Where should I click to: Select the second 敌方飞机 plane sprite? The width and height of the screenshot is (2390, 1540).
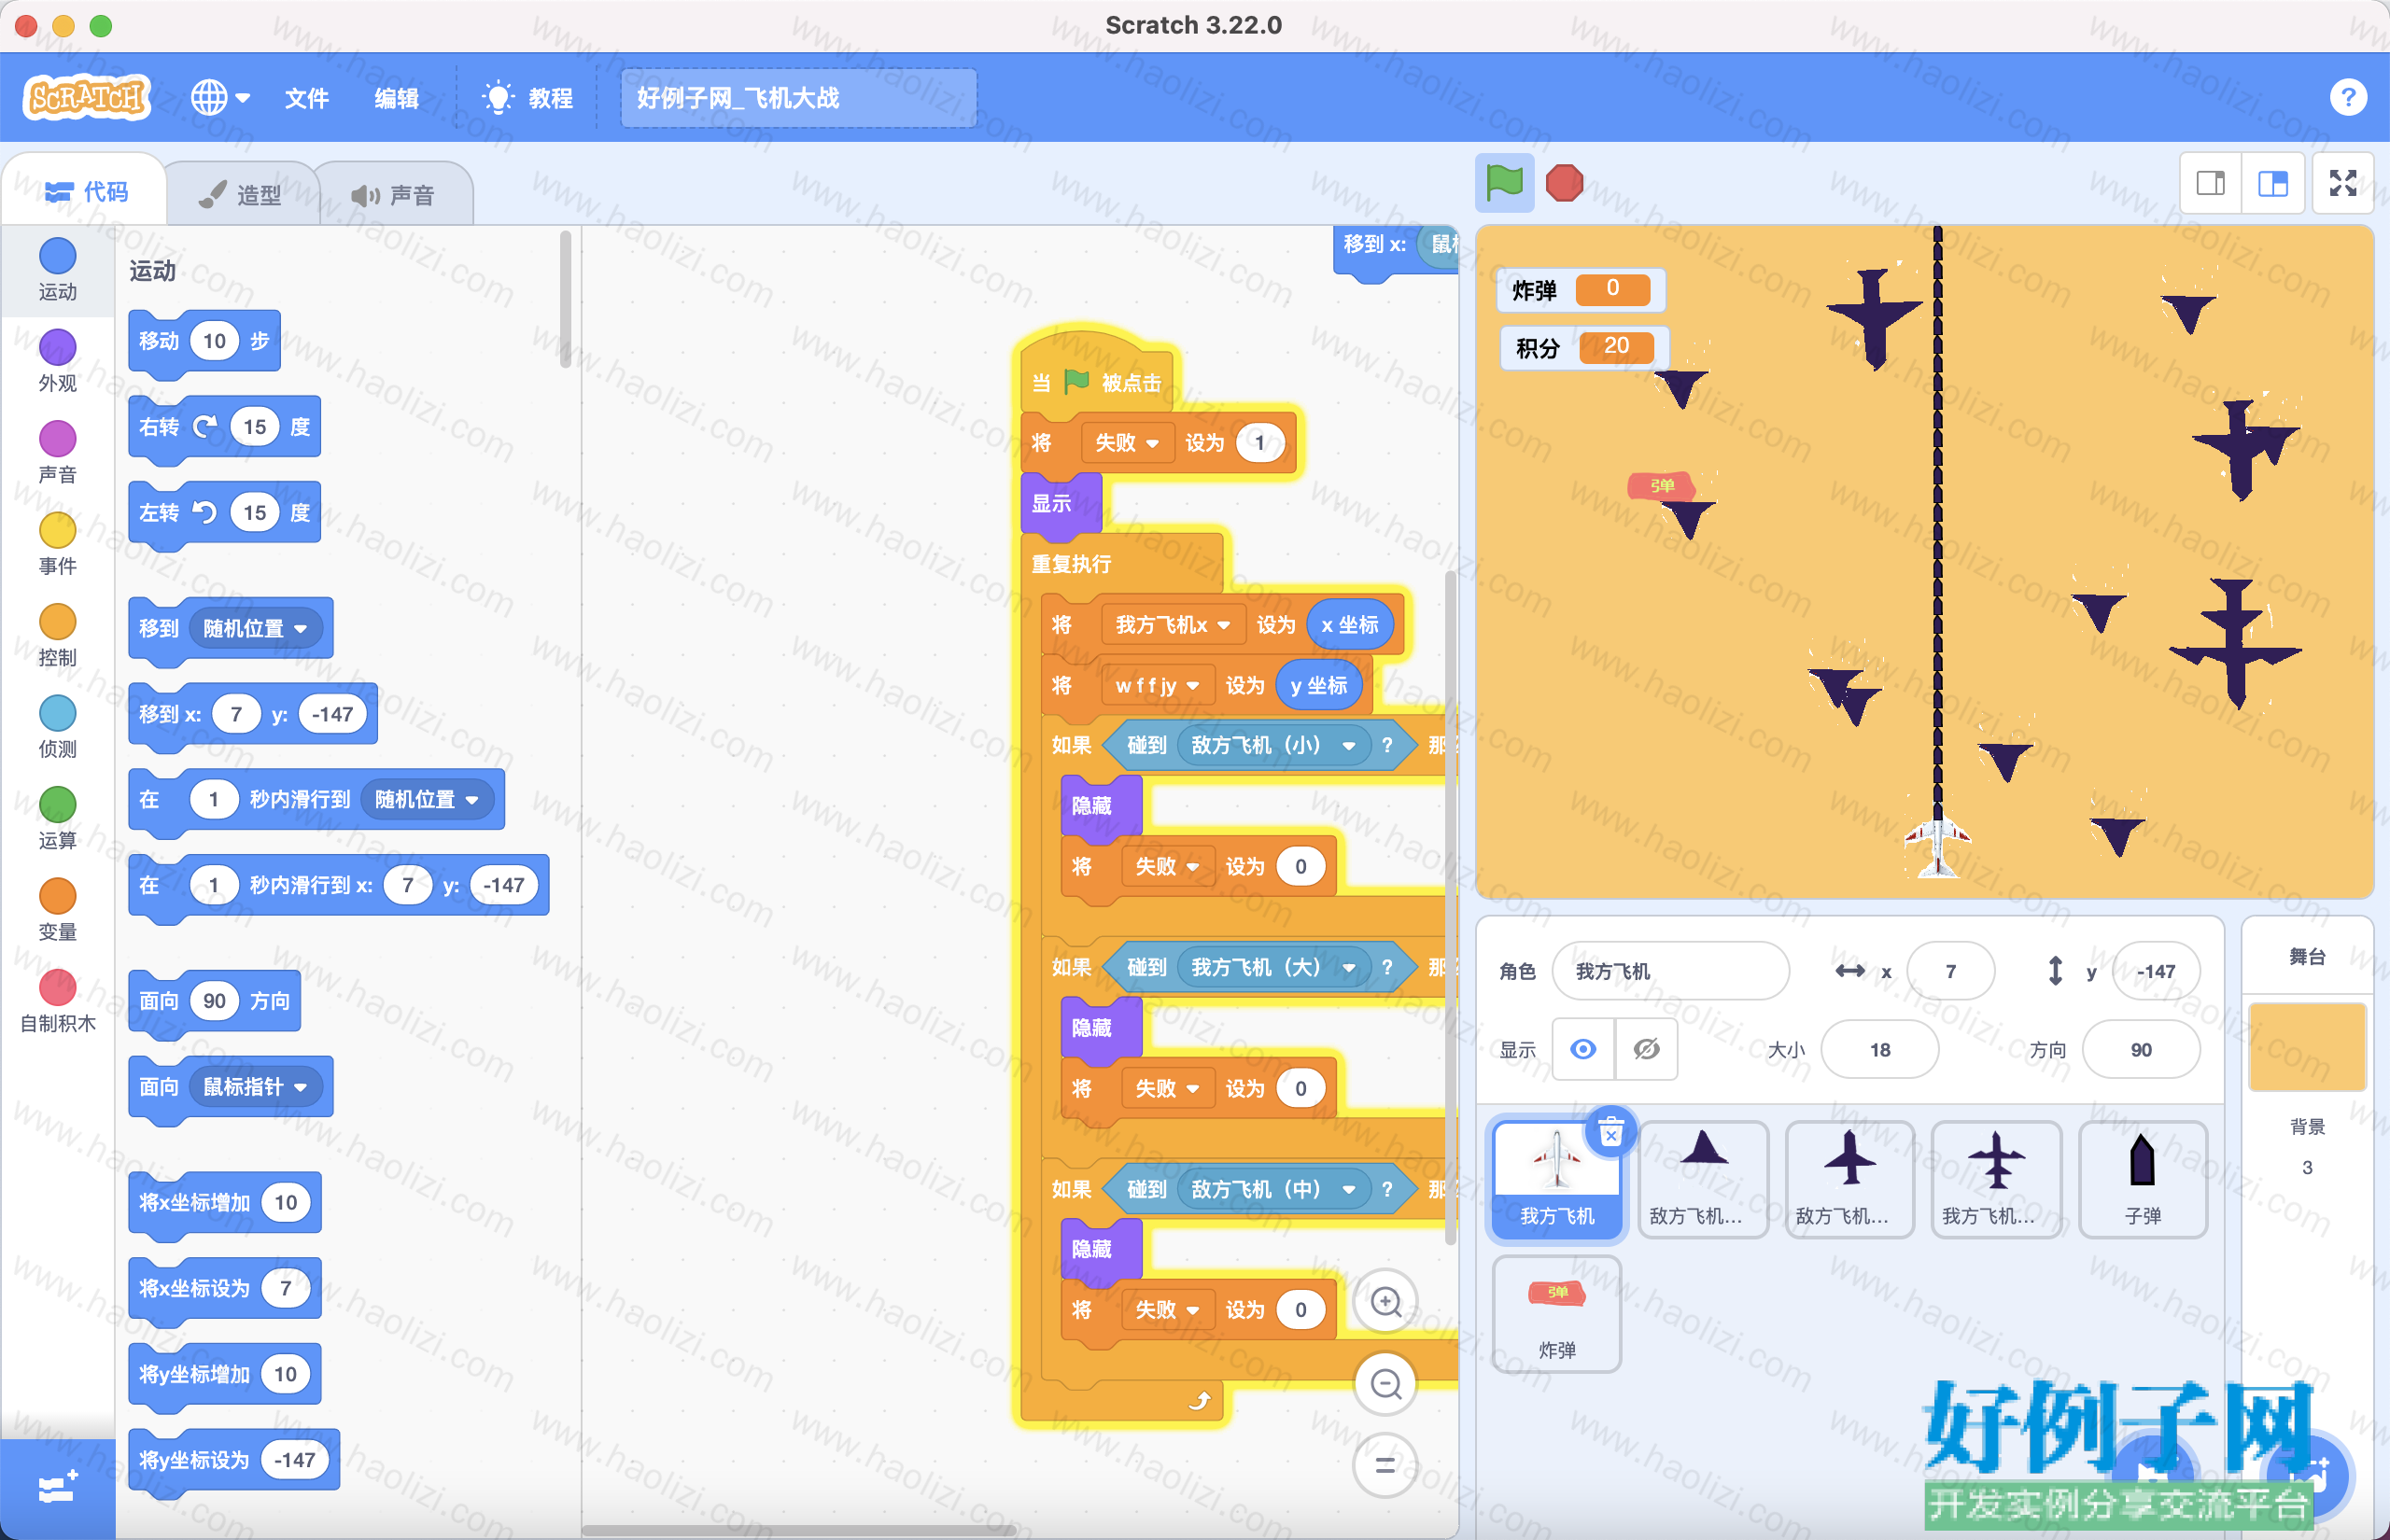point(1849,1179)
